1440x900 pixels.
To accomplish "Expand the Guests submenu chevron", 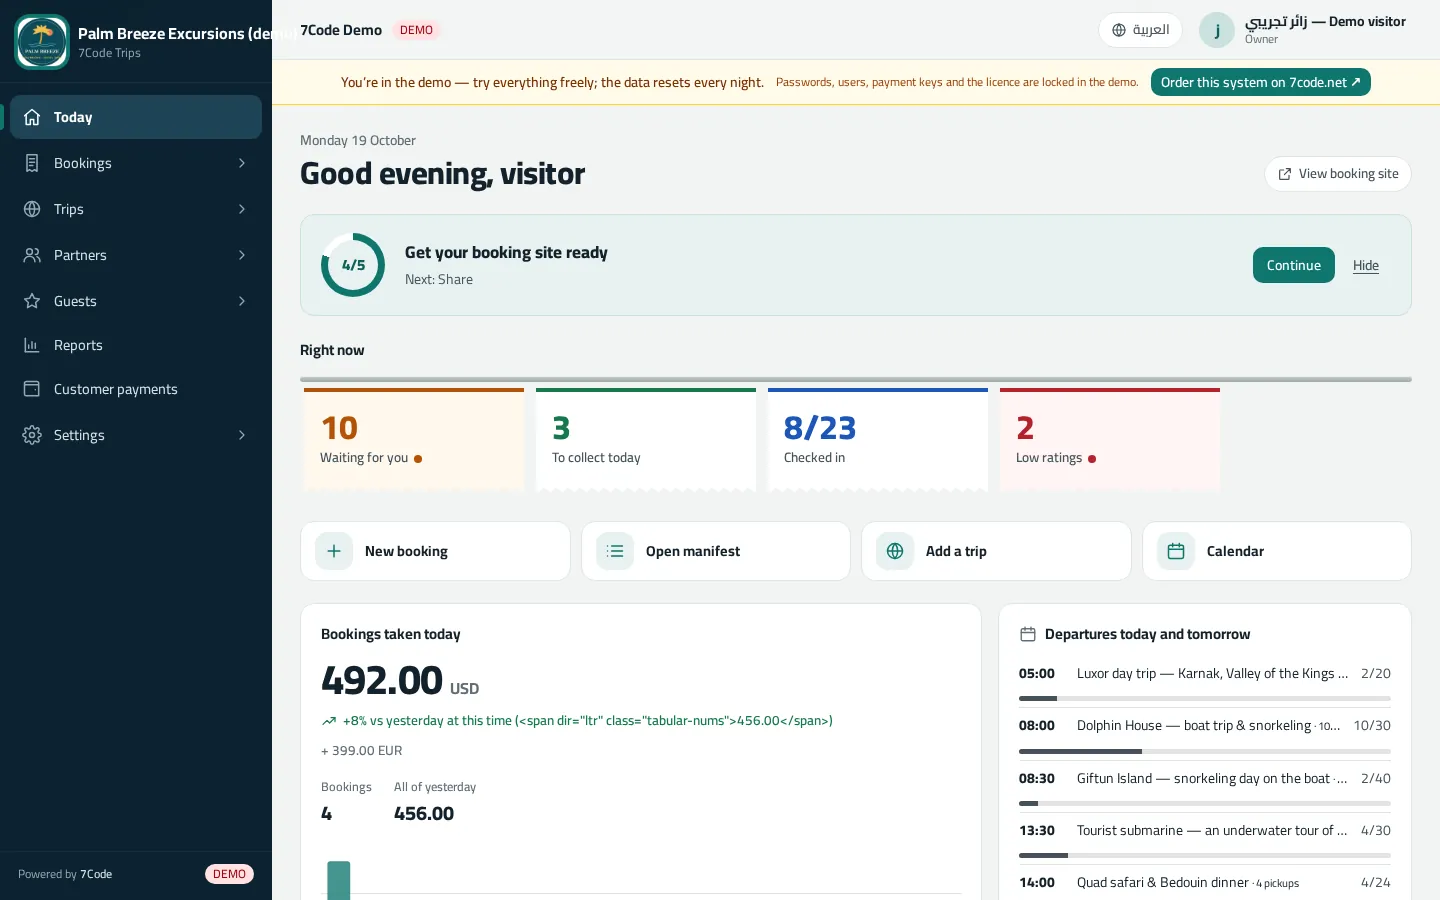I will click(242, 301).
